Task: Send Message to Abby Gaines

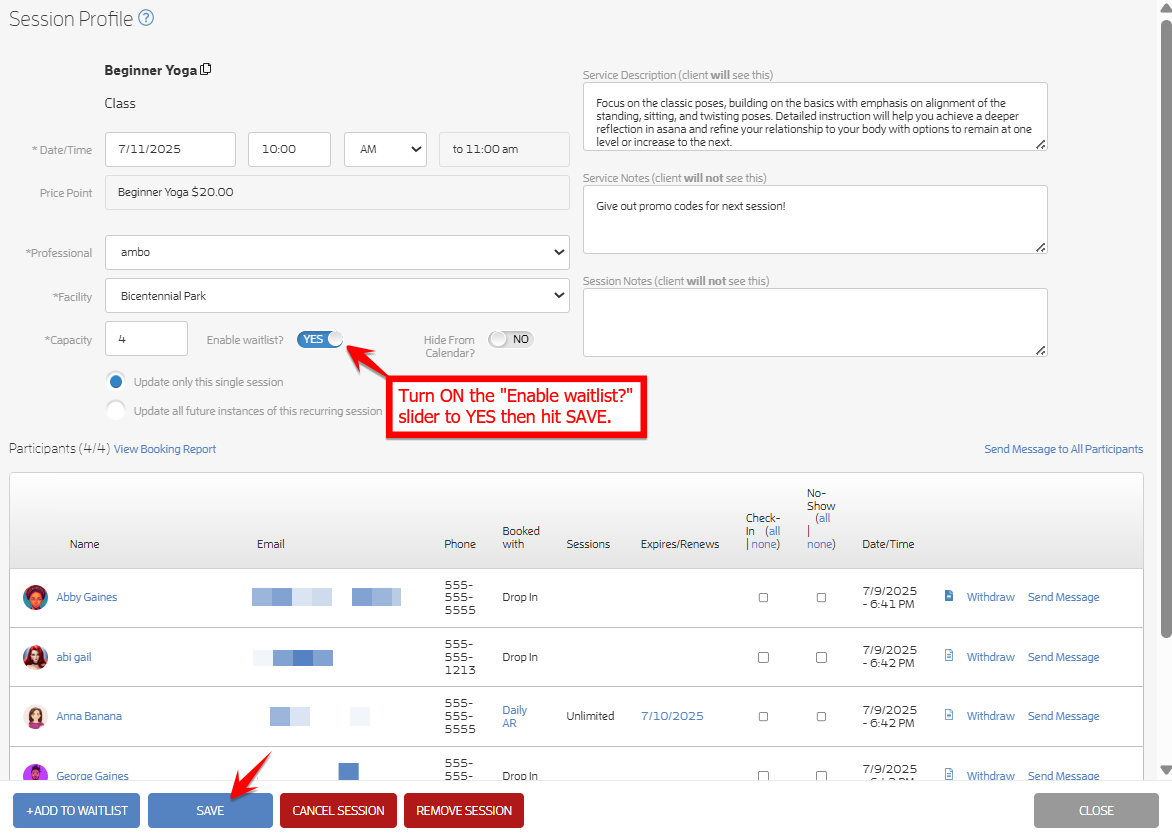Action: point(1064,597)
